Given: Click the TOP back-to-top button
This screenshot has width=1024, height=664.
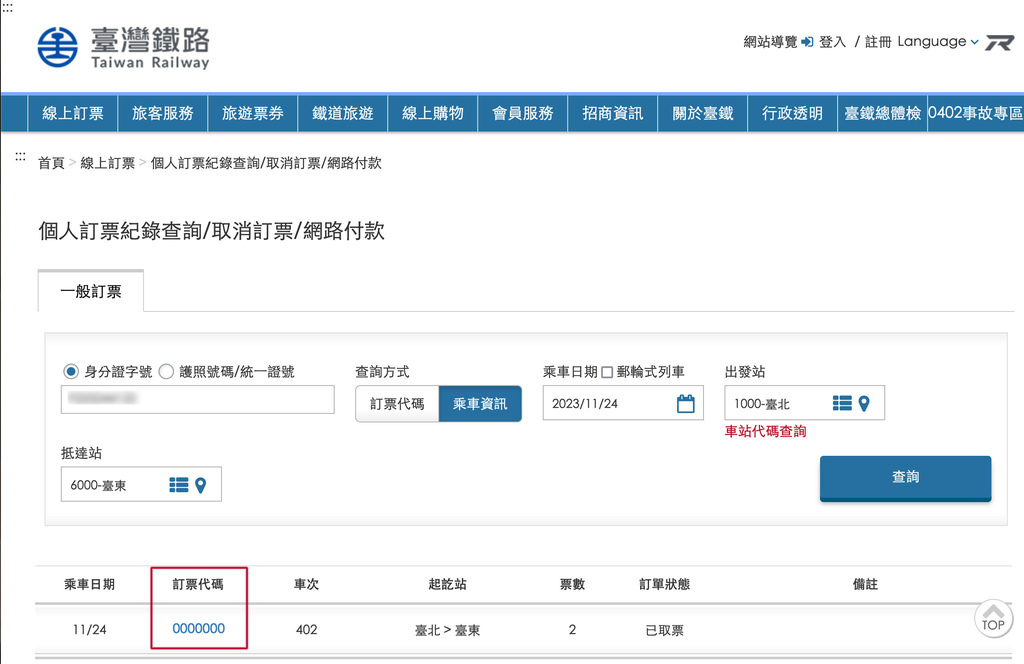Looking at the screenshot, I should click(993, 619).
